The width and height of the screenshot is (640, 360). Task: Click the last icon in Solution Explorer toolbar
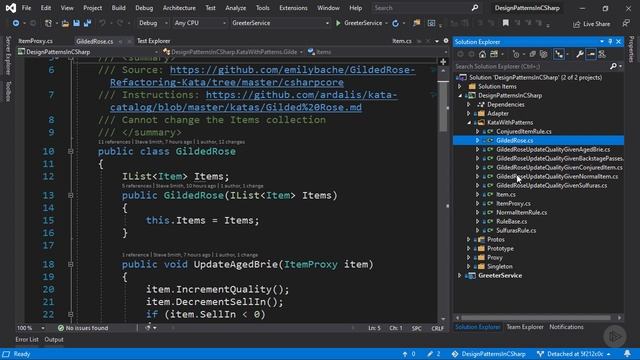(602, 54)
